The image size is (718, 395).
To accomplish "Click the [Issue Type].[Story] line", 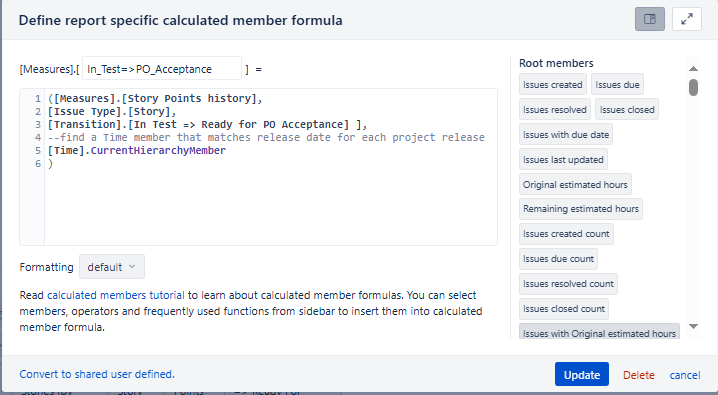I will click(112, 112).
